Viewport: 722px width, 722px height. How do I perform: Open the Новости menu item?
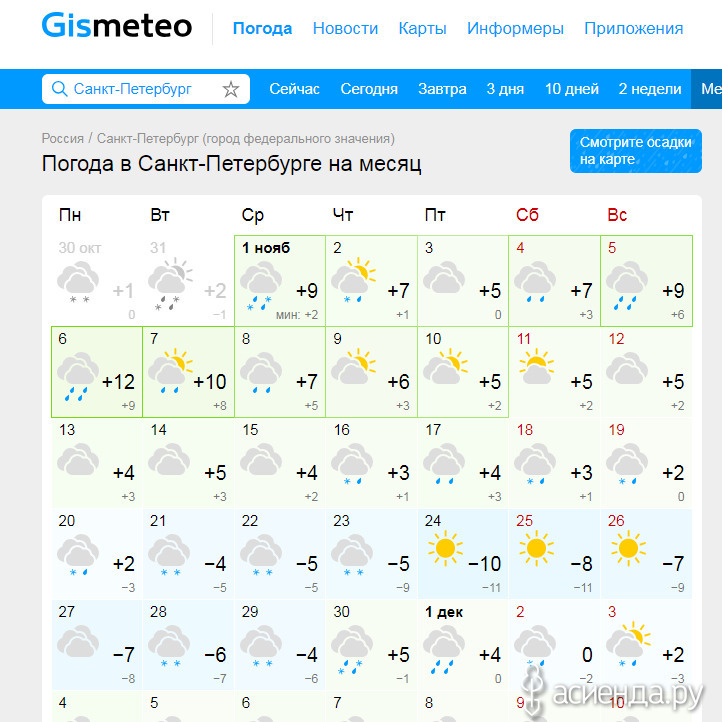pos(345,29)
